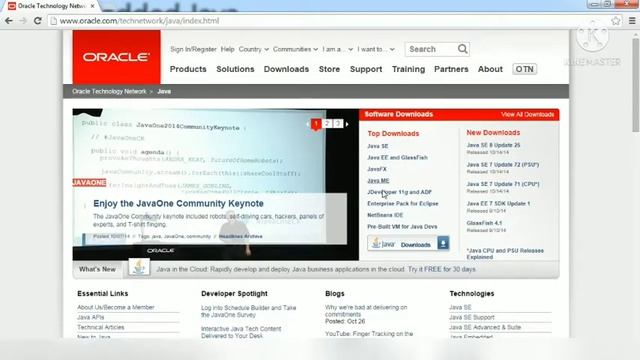This screenshot has height=360, width=640.
Task: Open the Solutions menu
Action: (235, 69)
